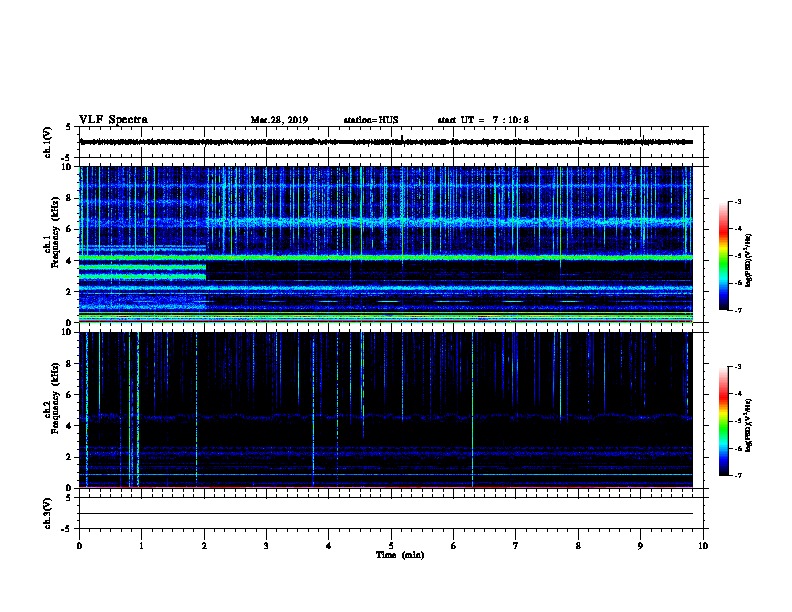The width and height of the screenshot is (792, 612).
Task: Click the ch.3 flat voltage trace line
Action: (x=386, y=514)
